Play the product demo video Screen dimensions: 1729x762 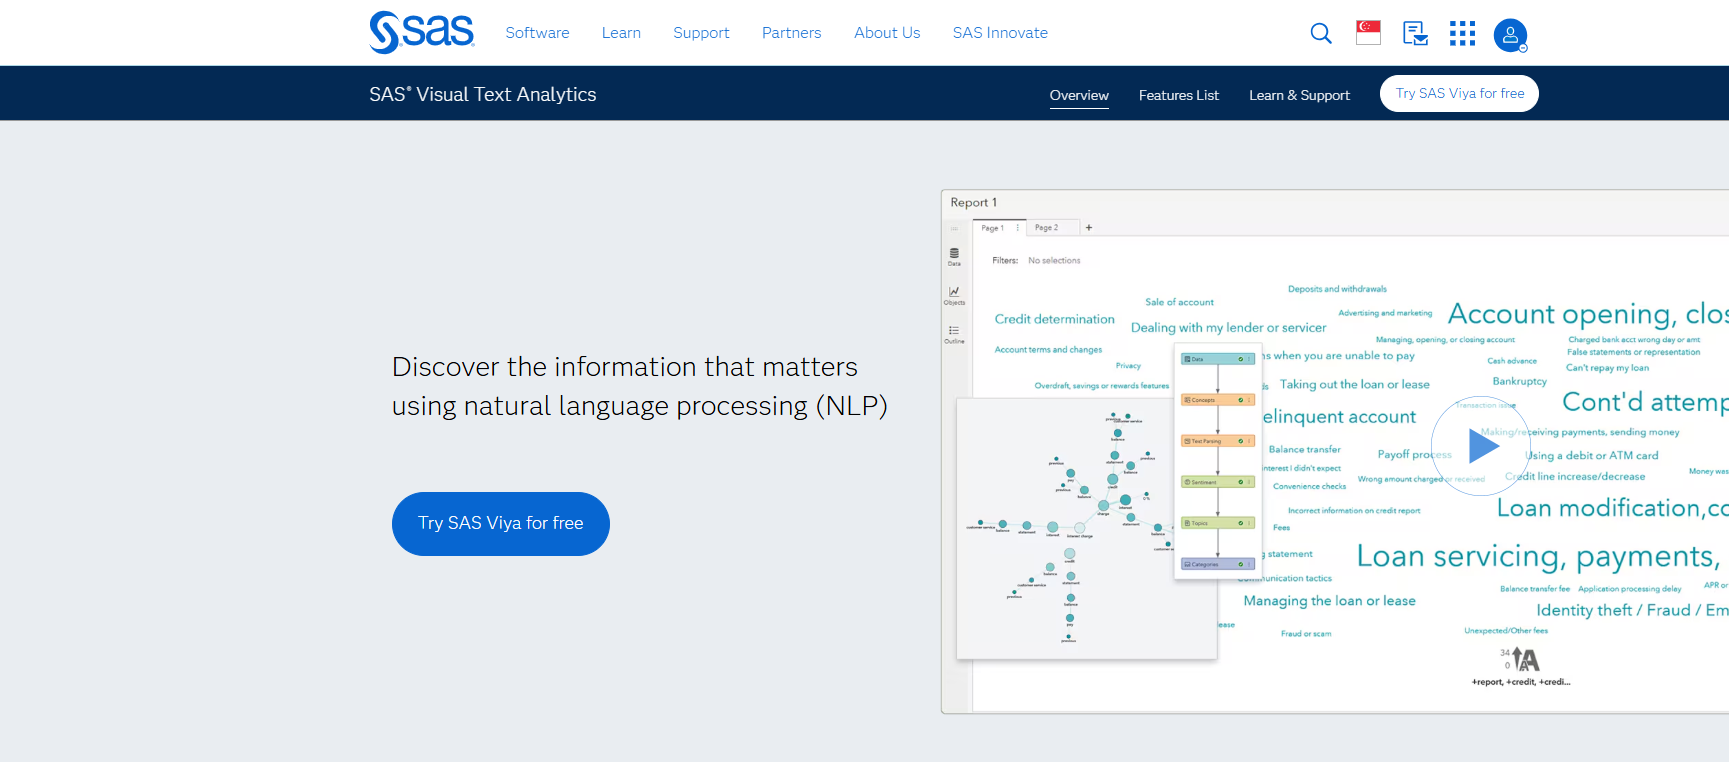pyautogui.click(x=1481, y=446)
